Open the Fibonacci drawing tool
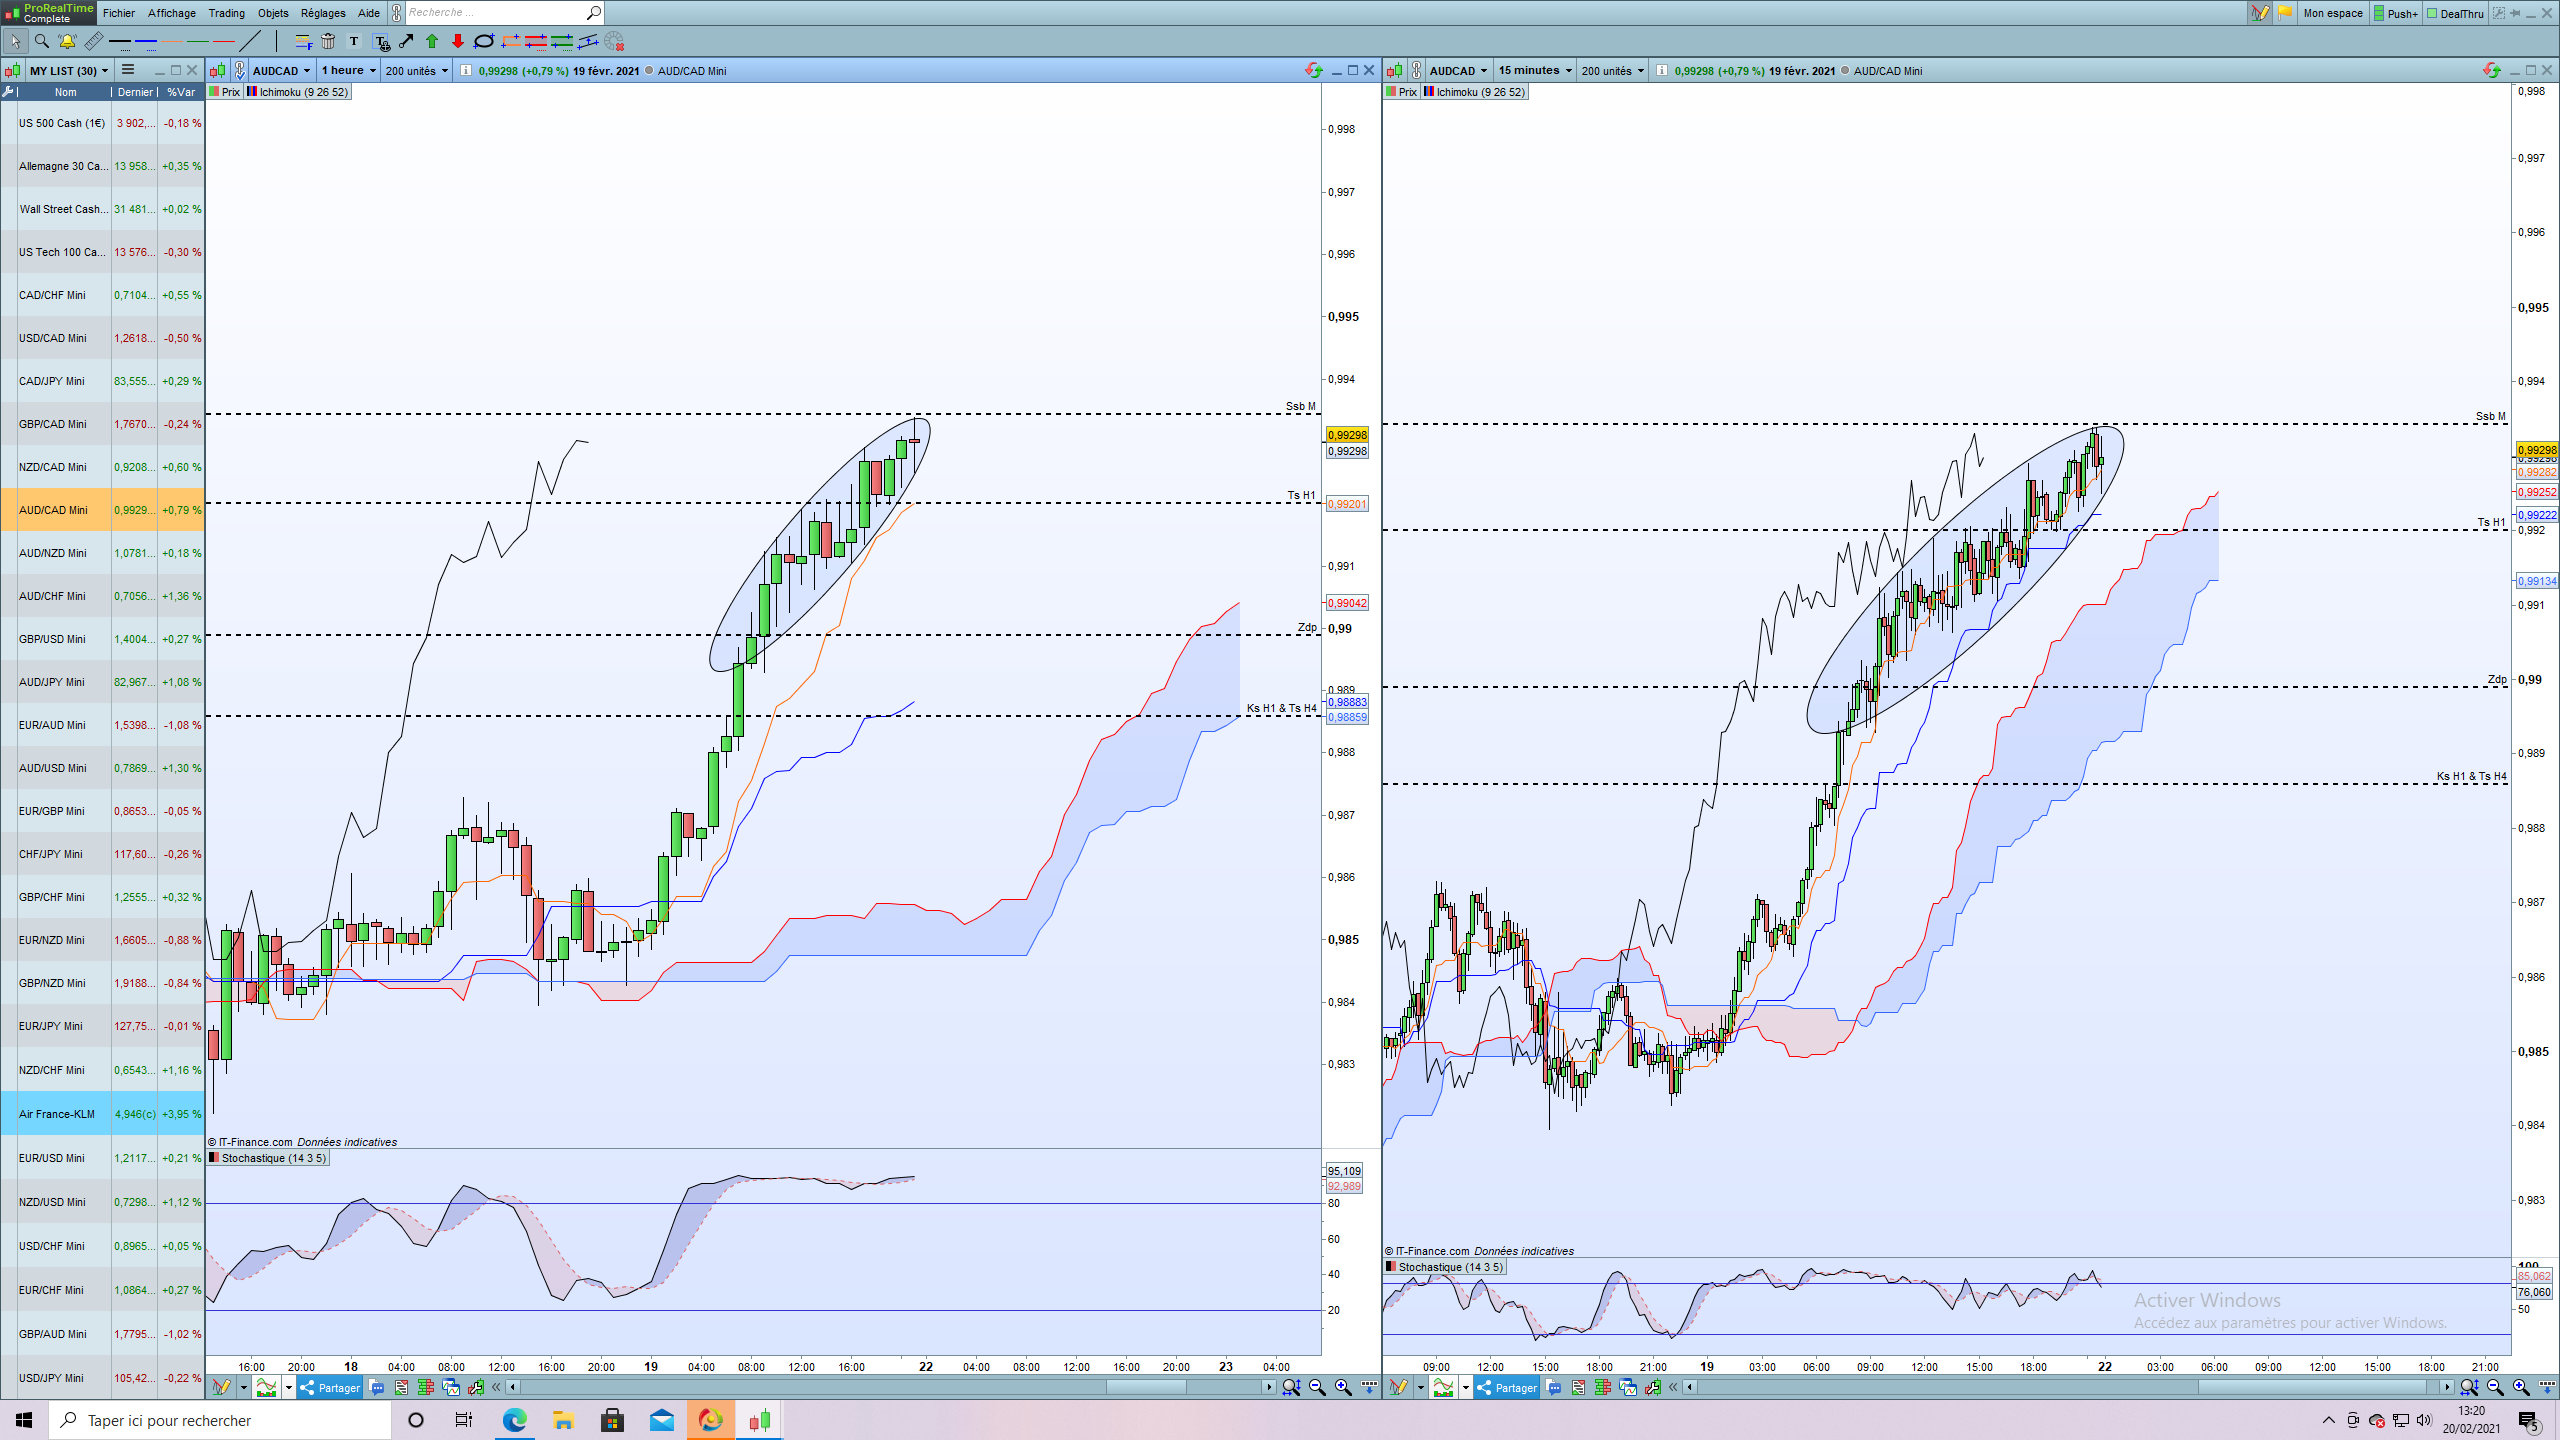 303,41
